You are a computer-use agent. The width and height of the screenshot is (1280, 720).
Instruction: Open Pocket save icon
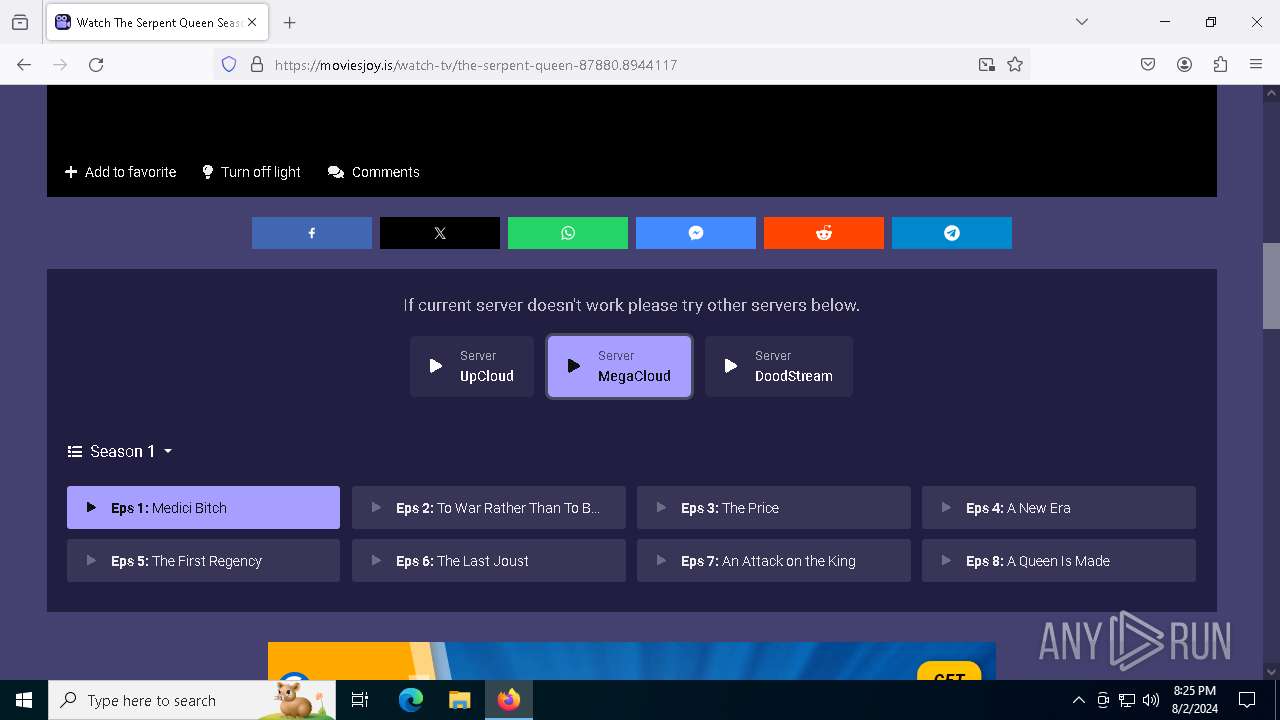click(1148, 64)
